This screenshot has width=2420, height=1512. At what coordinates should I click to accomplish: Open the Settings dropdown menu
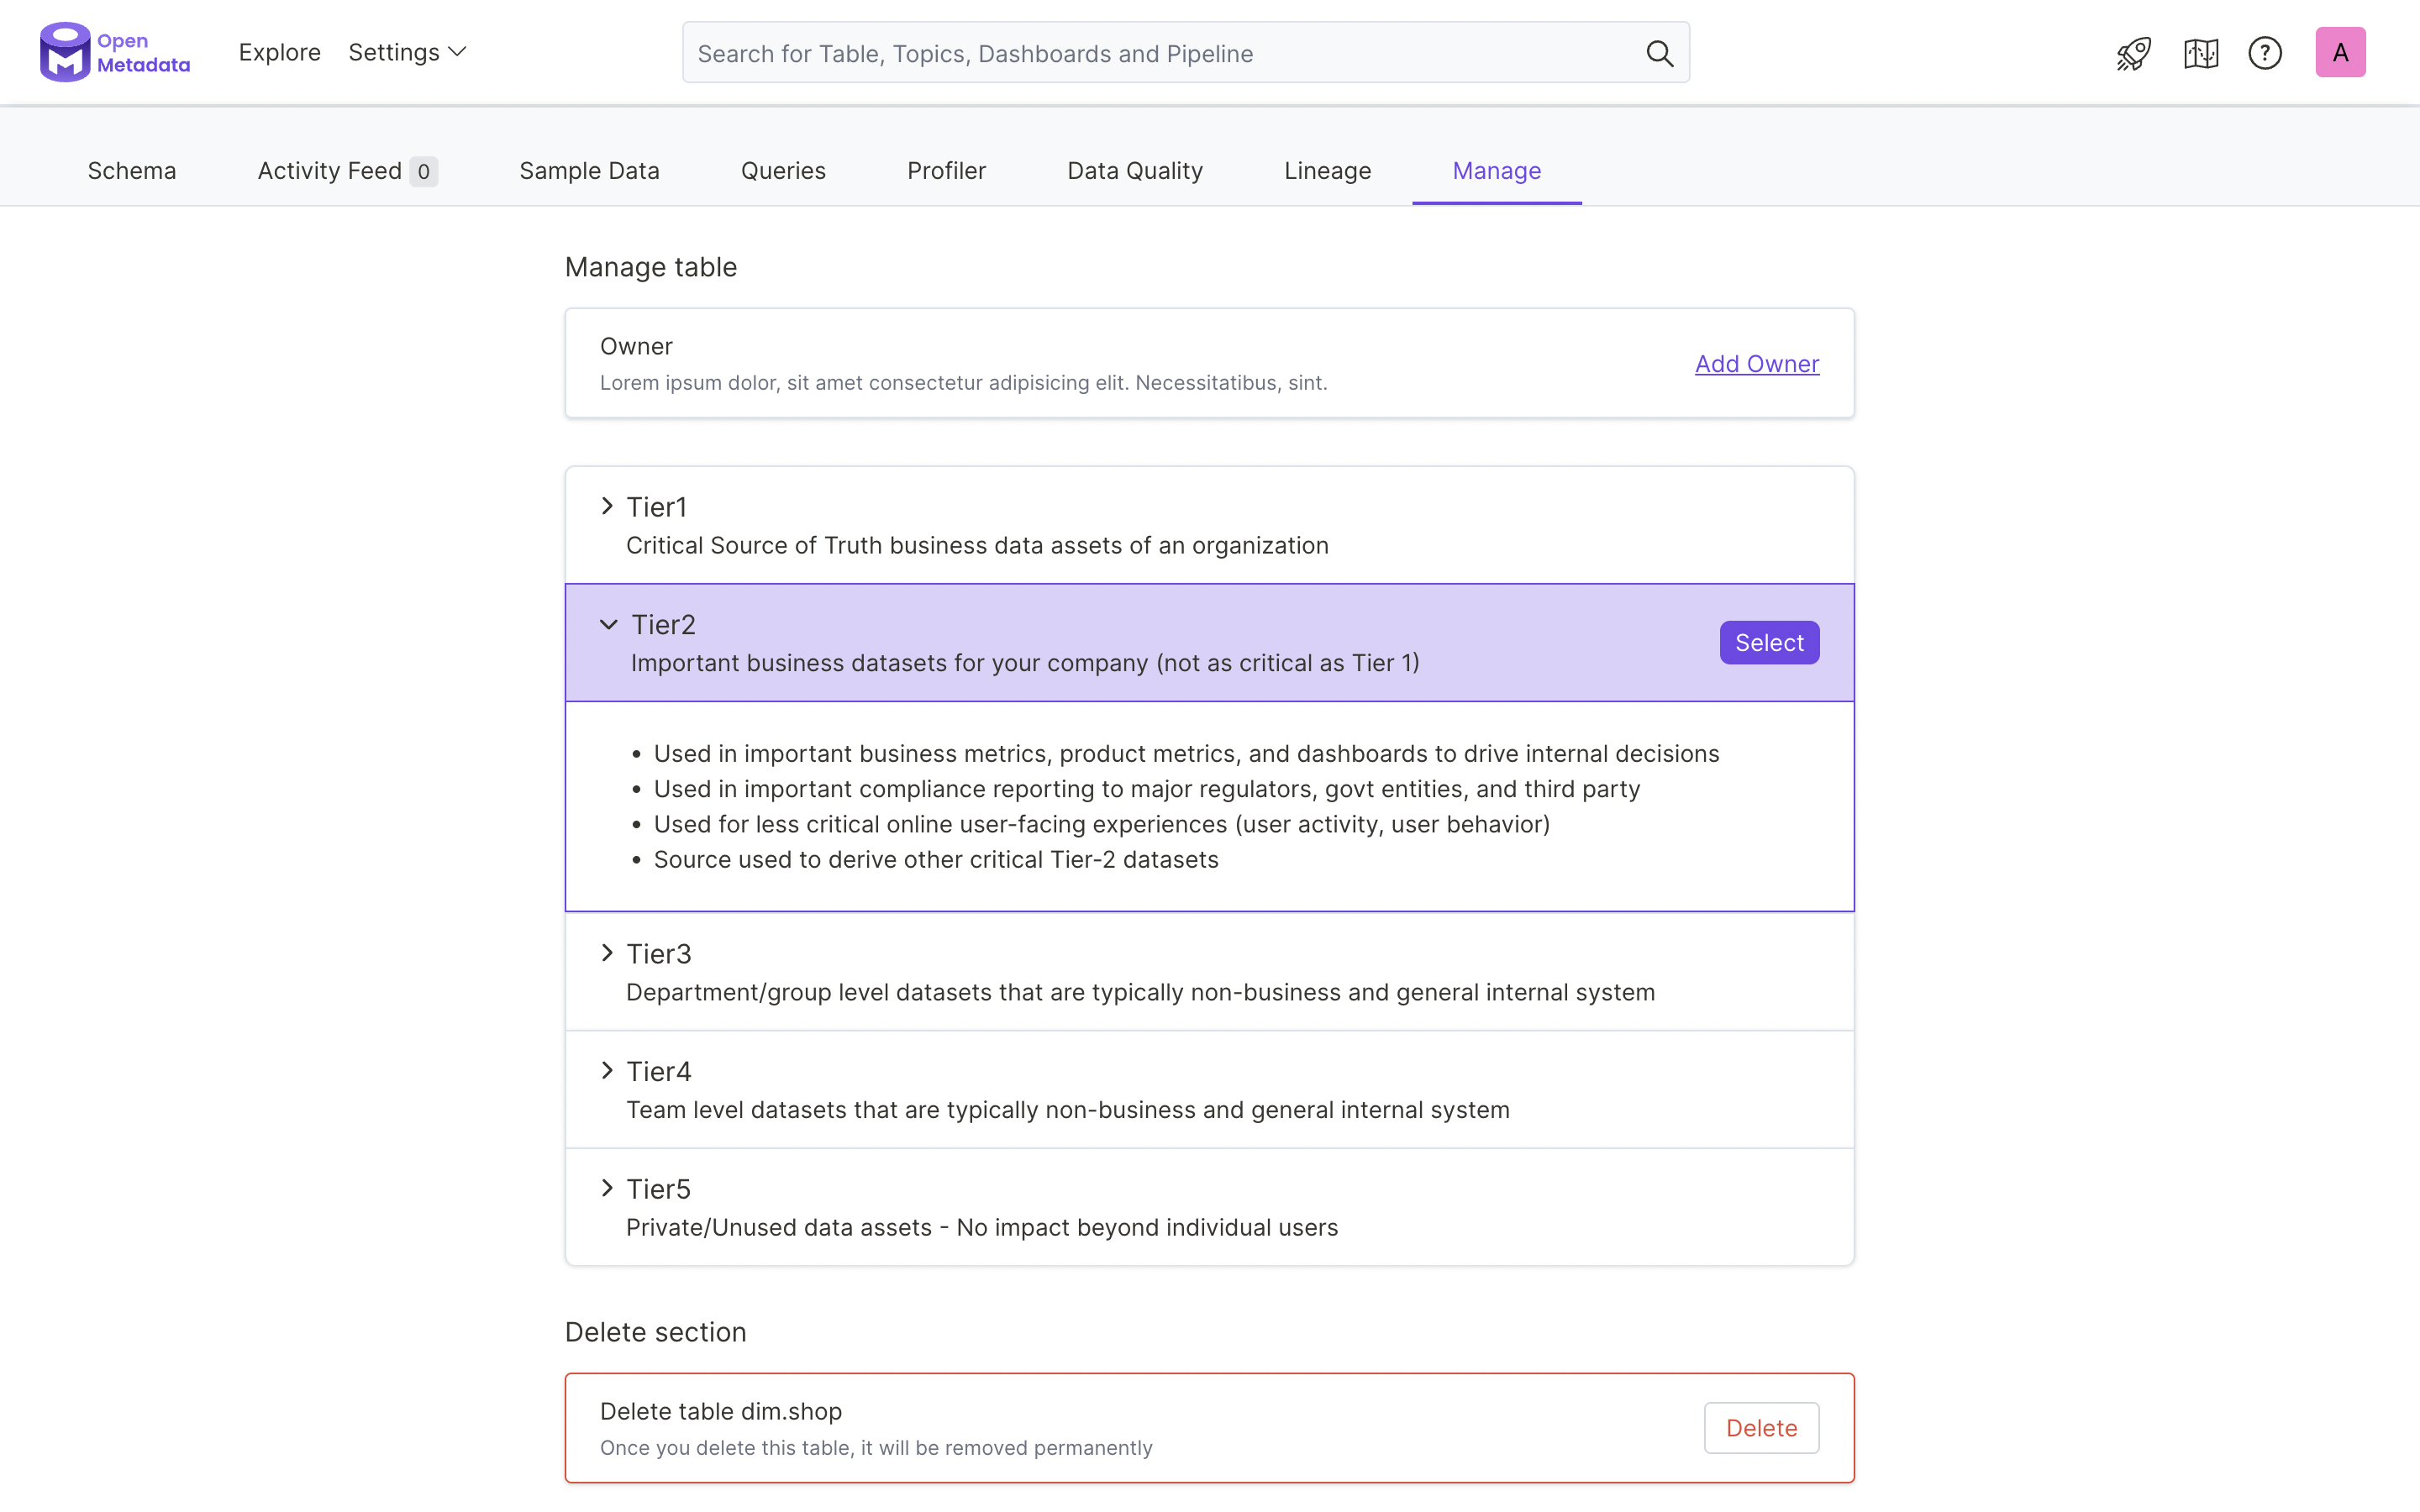coord(407,52)
